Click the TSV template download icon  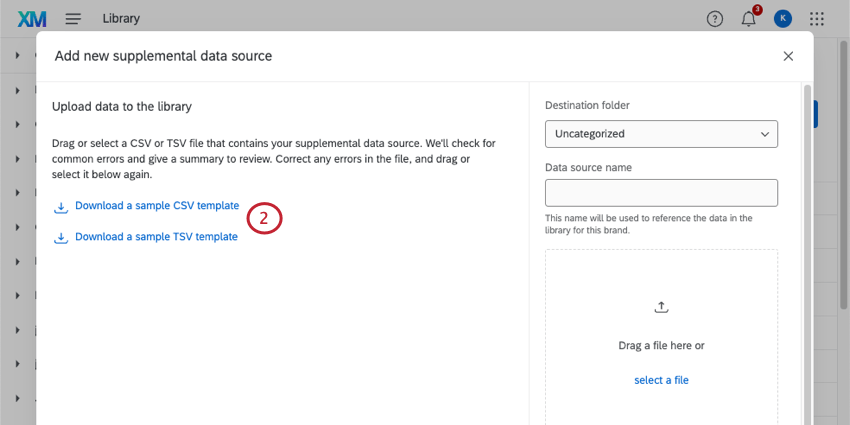[x=61, y=237]
